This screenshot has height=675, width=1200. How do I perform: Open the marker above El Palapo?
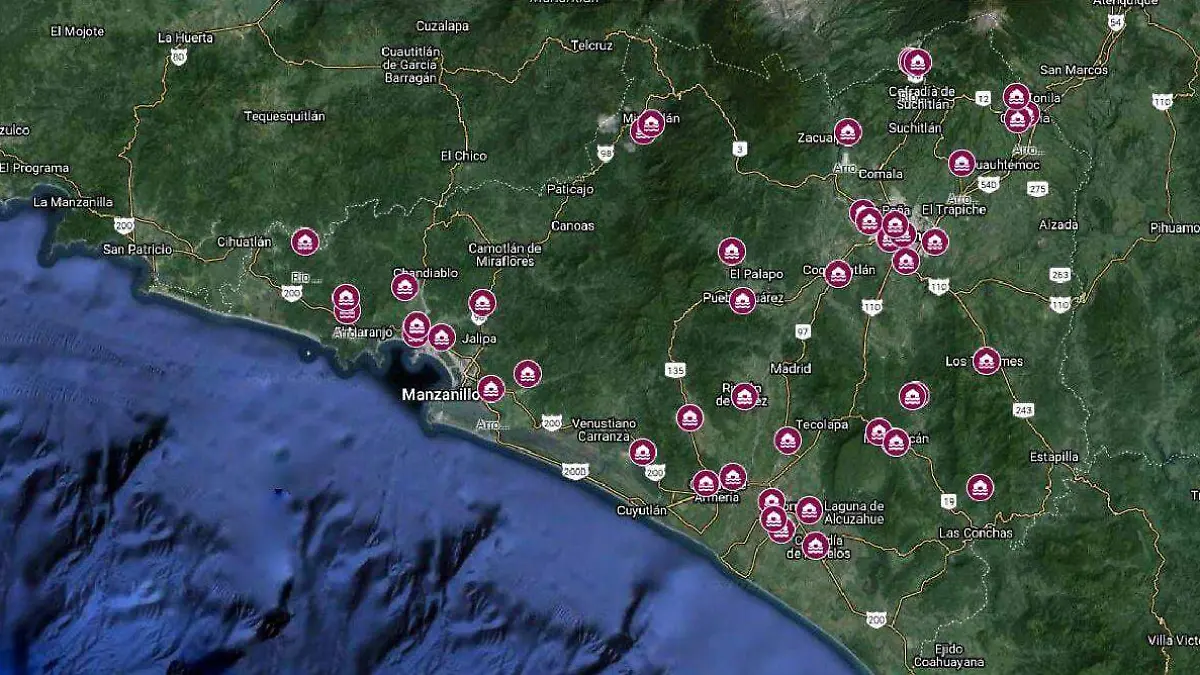click(x=731, y=251)
